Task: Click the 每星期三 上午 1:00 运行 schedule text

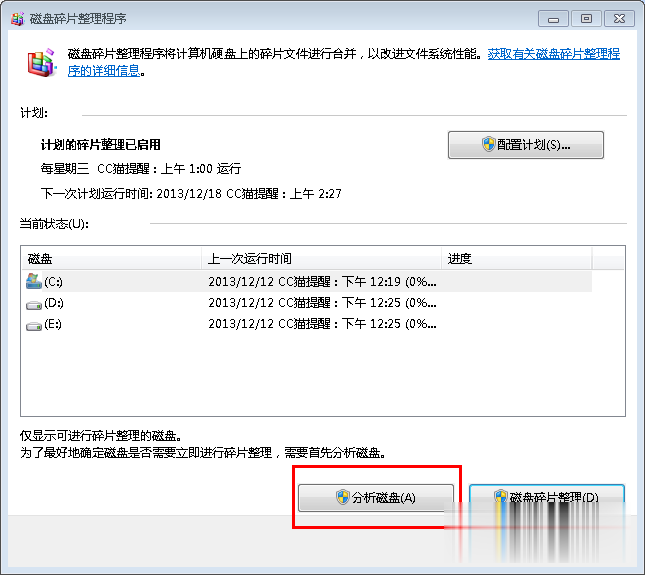Action: (x=141, y=169)
